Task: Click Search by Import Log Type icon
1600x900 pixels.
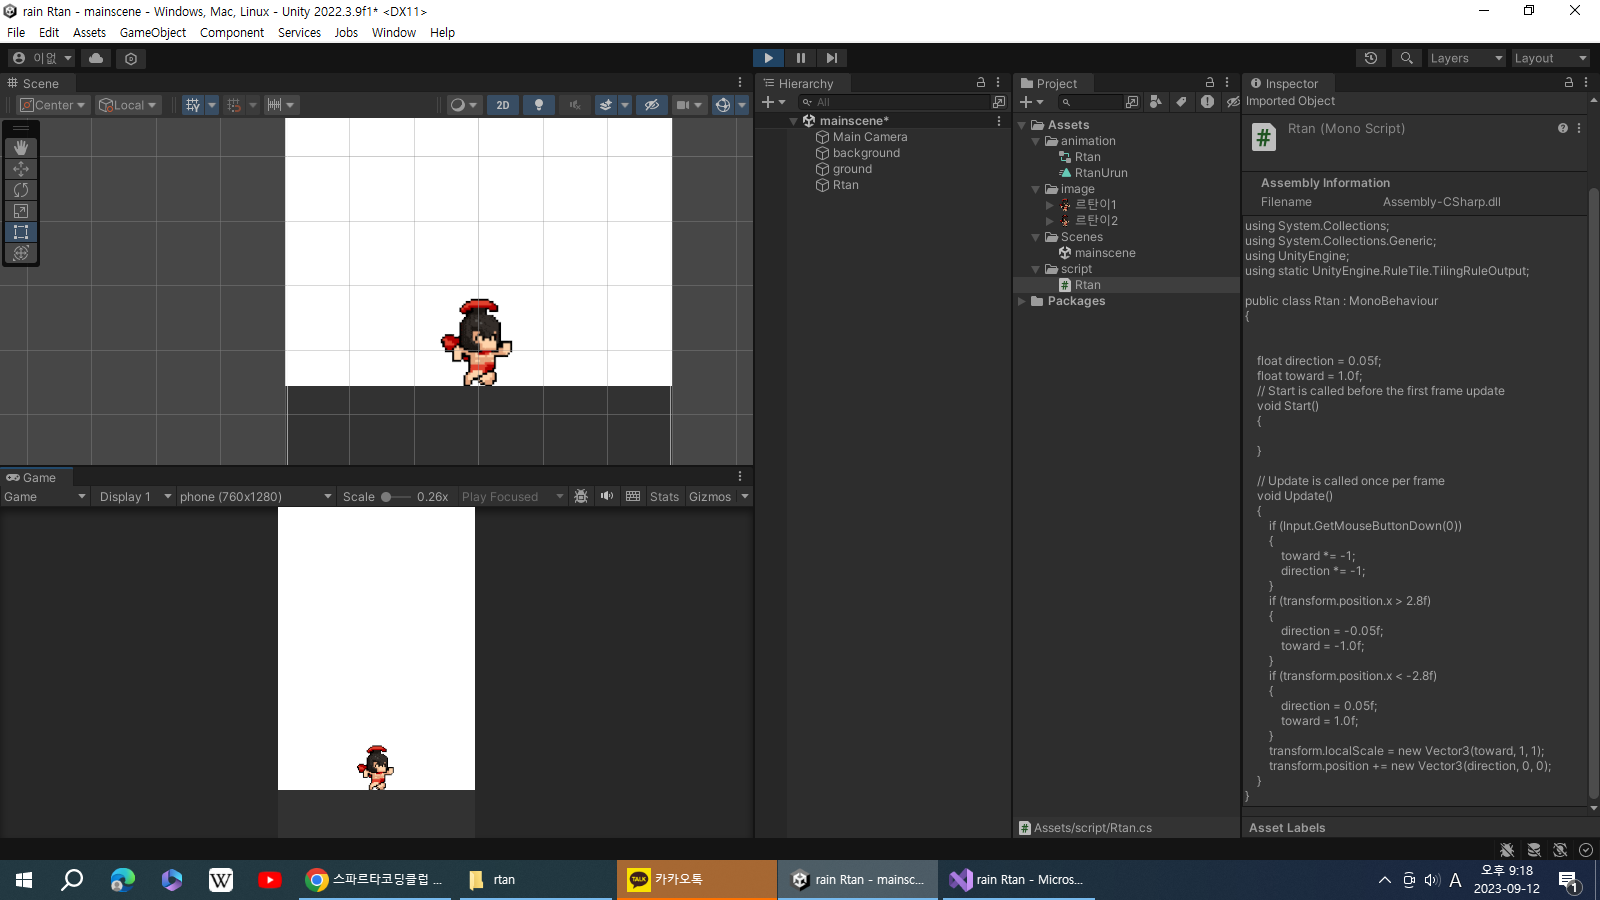Action: point(1207,102)
